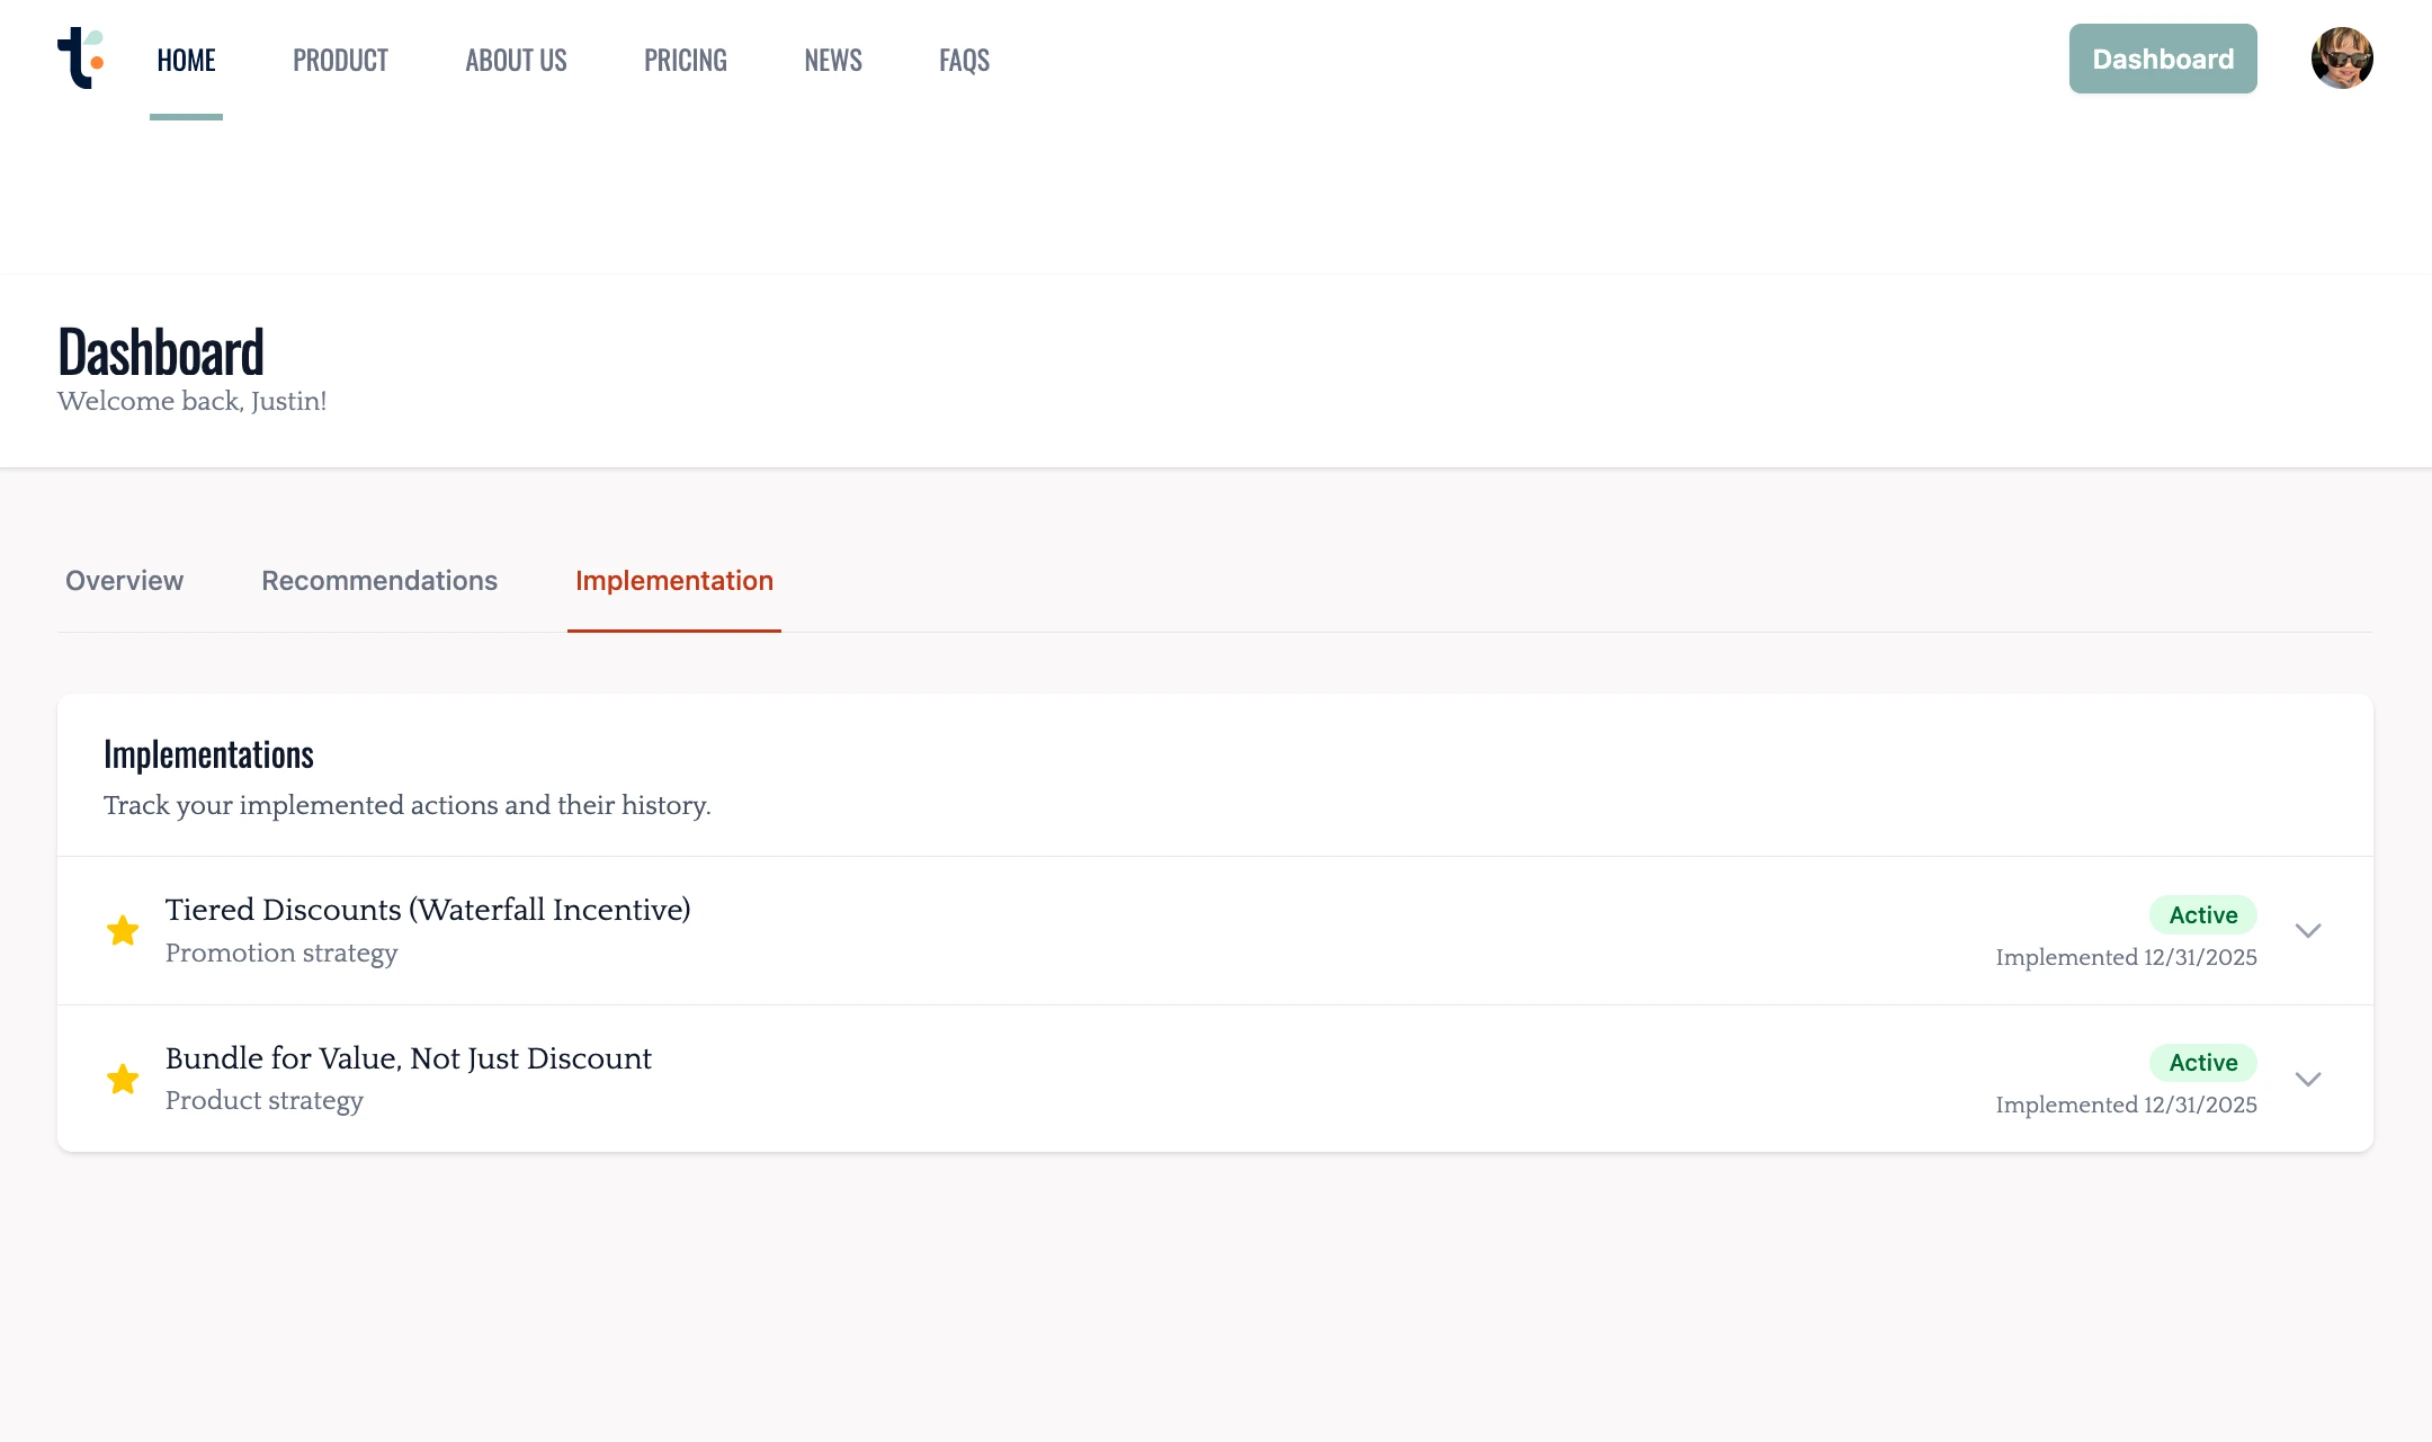The height and width of the screenshot is (1442, 2432).
Task: Switch to the Overview tab
Action: point(123,581)
